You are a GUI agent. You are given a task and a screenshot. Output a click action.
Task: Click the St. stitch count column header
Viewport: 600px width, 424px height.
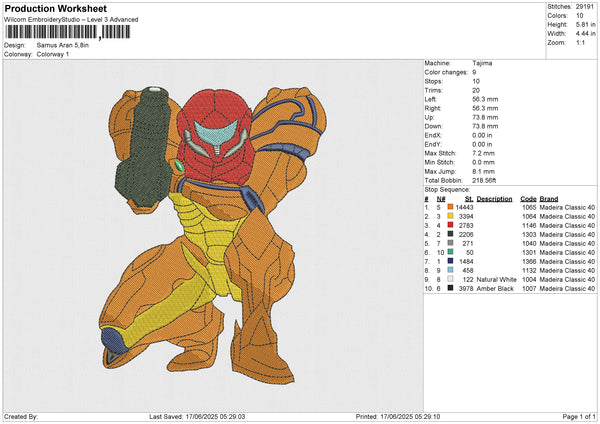point(468,198)
